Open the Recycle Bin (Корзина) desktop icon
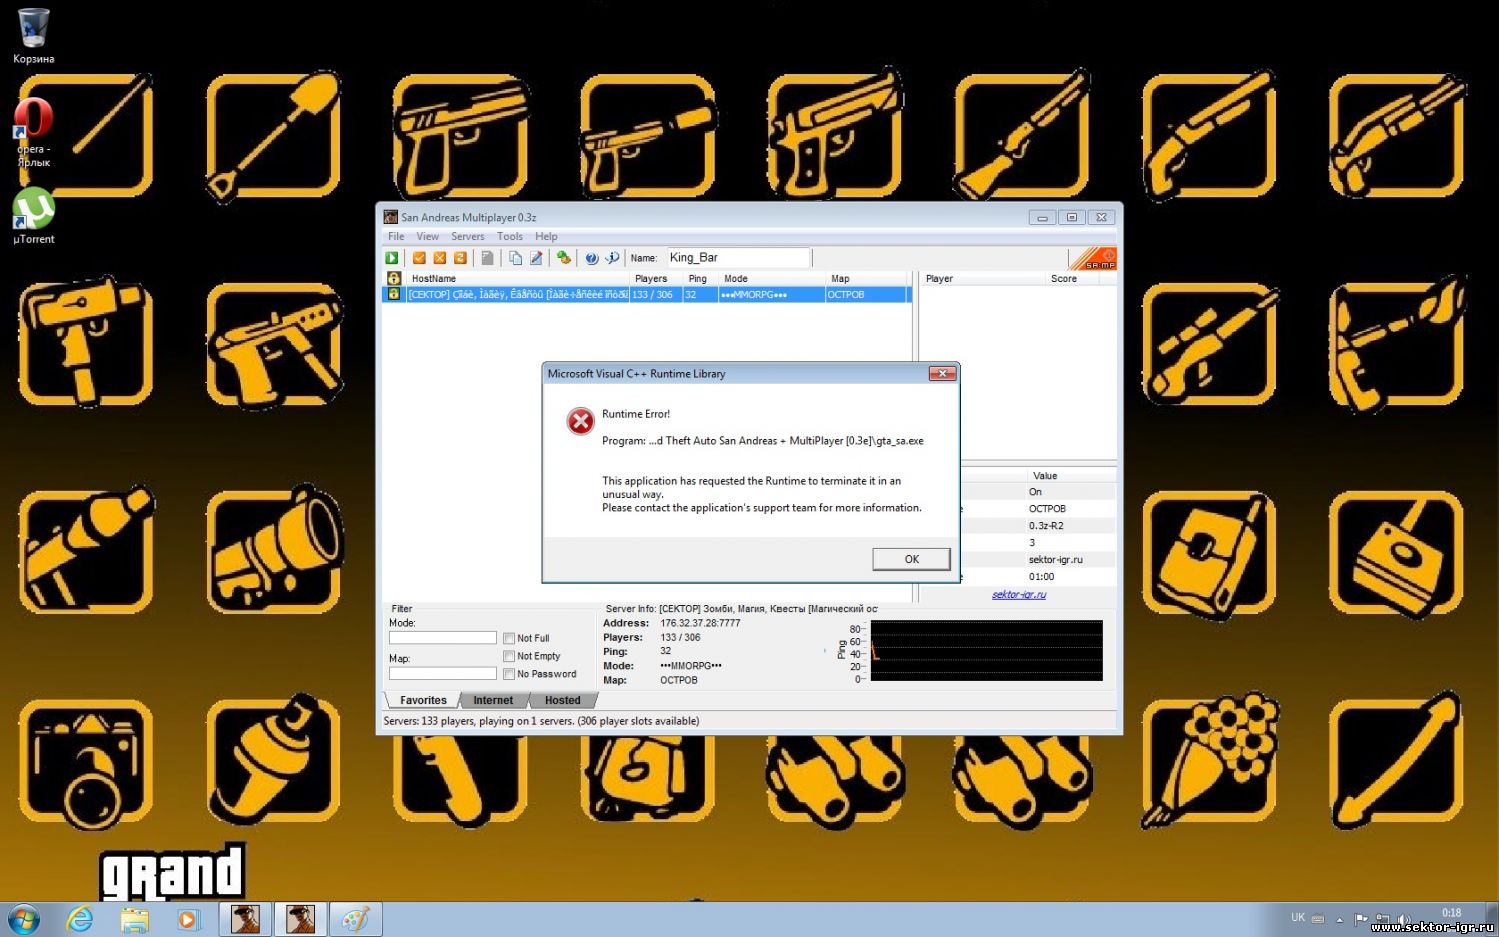 coord(33,35)
